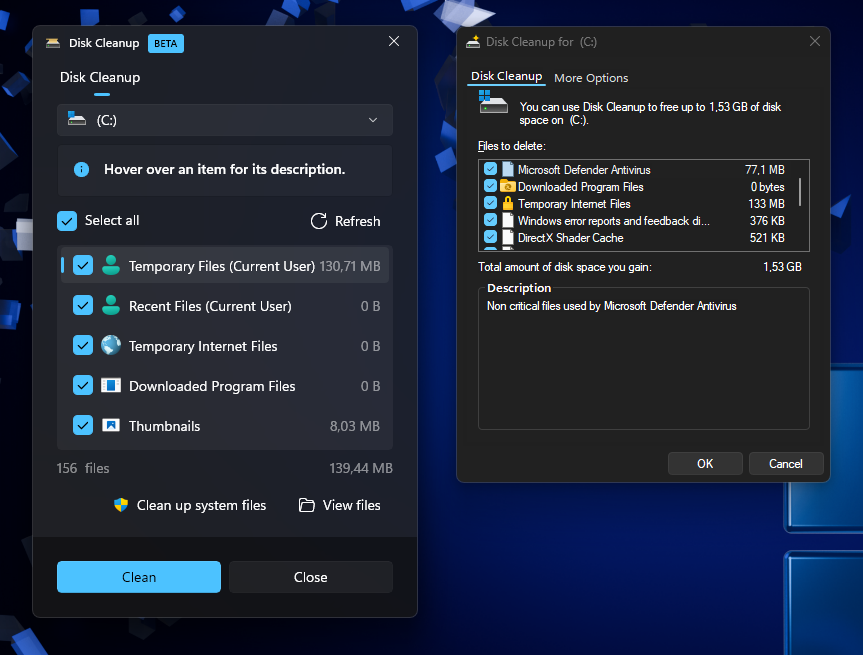Click the large drive icon in the classic dialog
Screen dimensions: 863x655
pos(493,102)
